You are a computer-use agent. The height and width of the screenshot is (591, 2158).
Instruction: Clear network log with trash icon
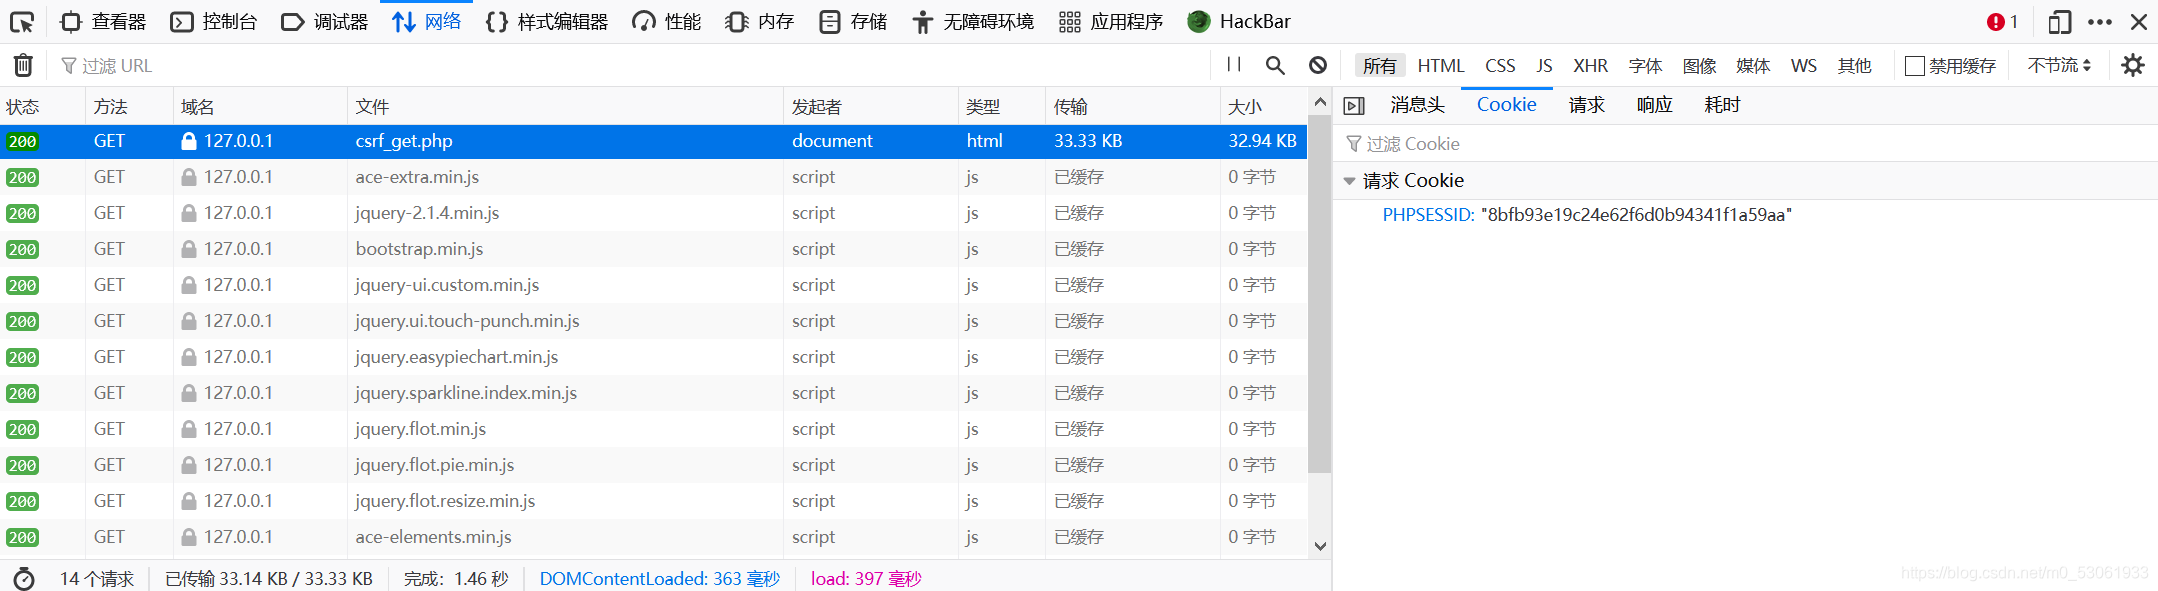(23, 65)
